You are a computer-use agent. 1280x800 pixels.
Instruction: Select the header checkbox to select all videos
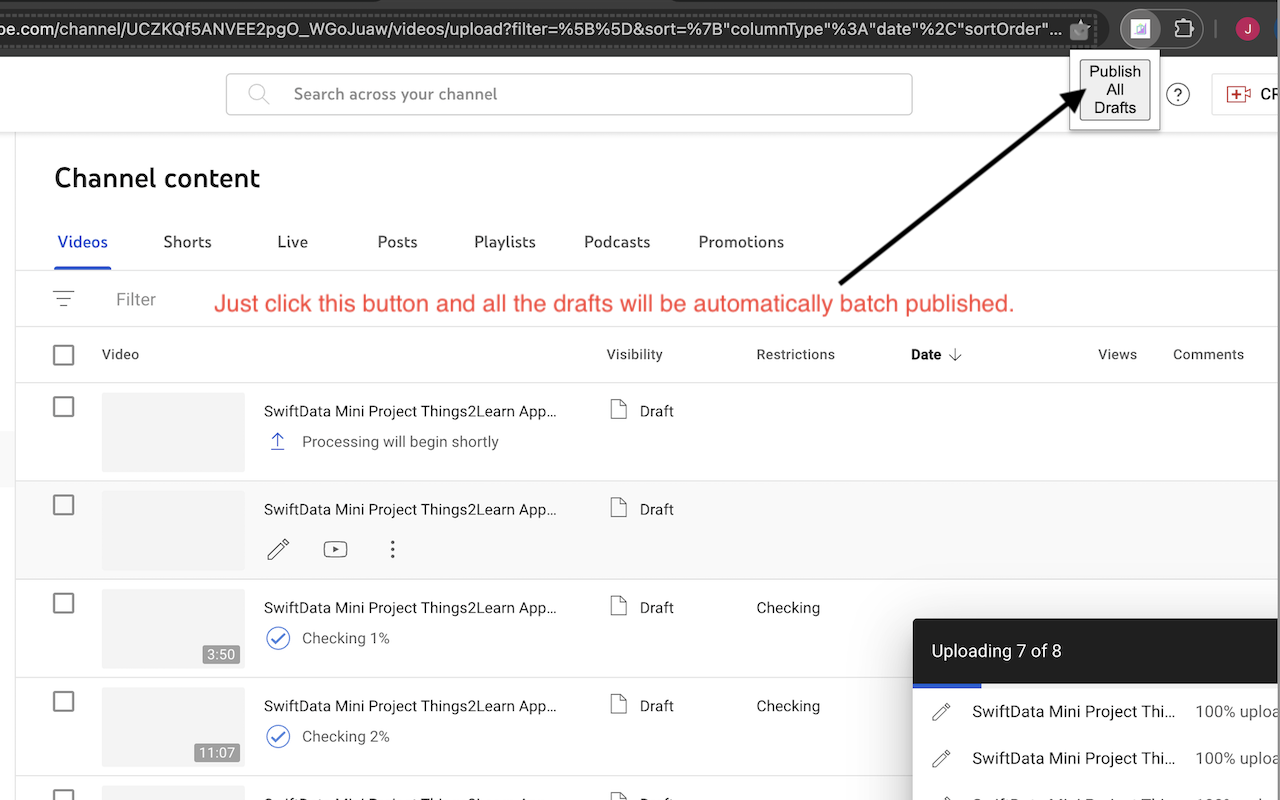tap(63, 354)
